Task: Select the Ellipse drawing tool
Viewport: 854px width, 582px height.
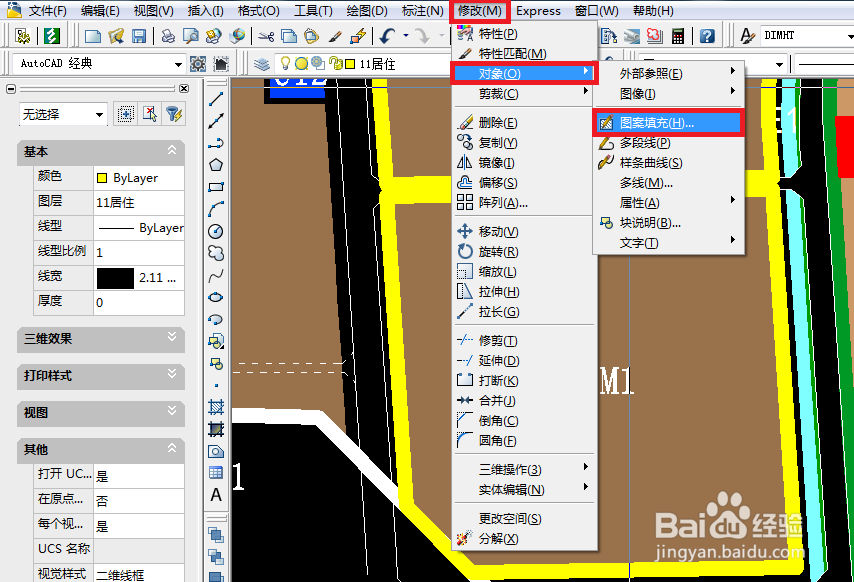Action: (x=216, y=297)
